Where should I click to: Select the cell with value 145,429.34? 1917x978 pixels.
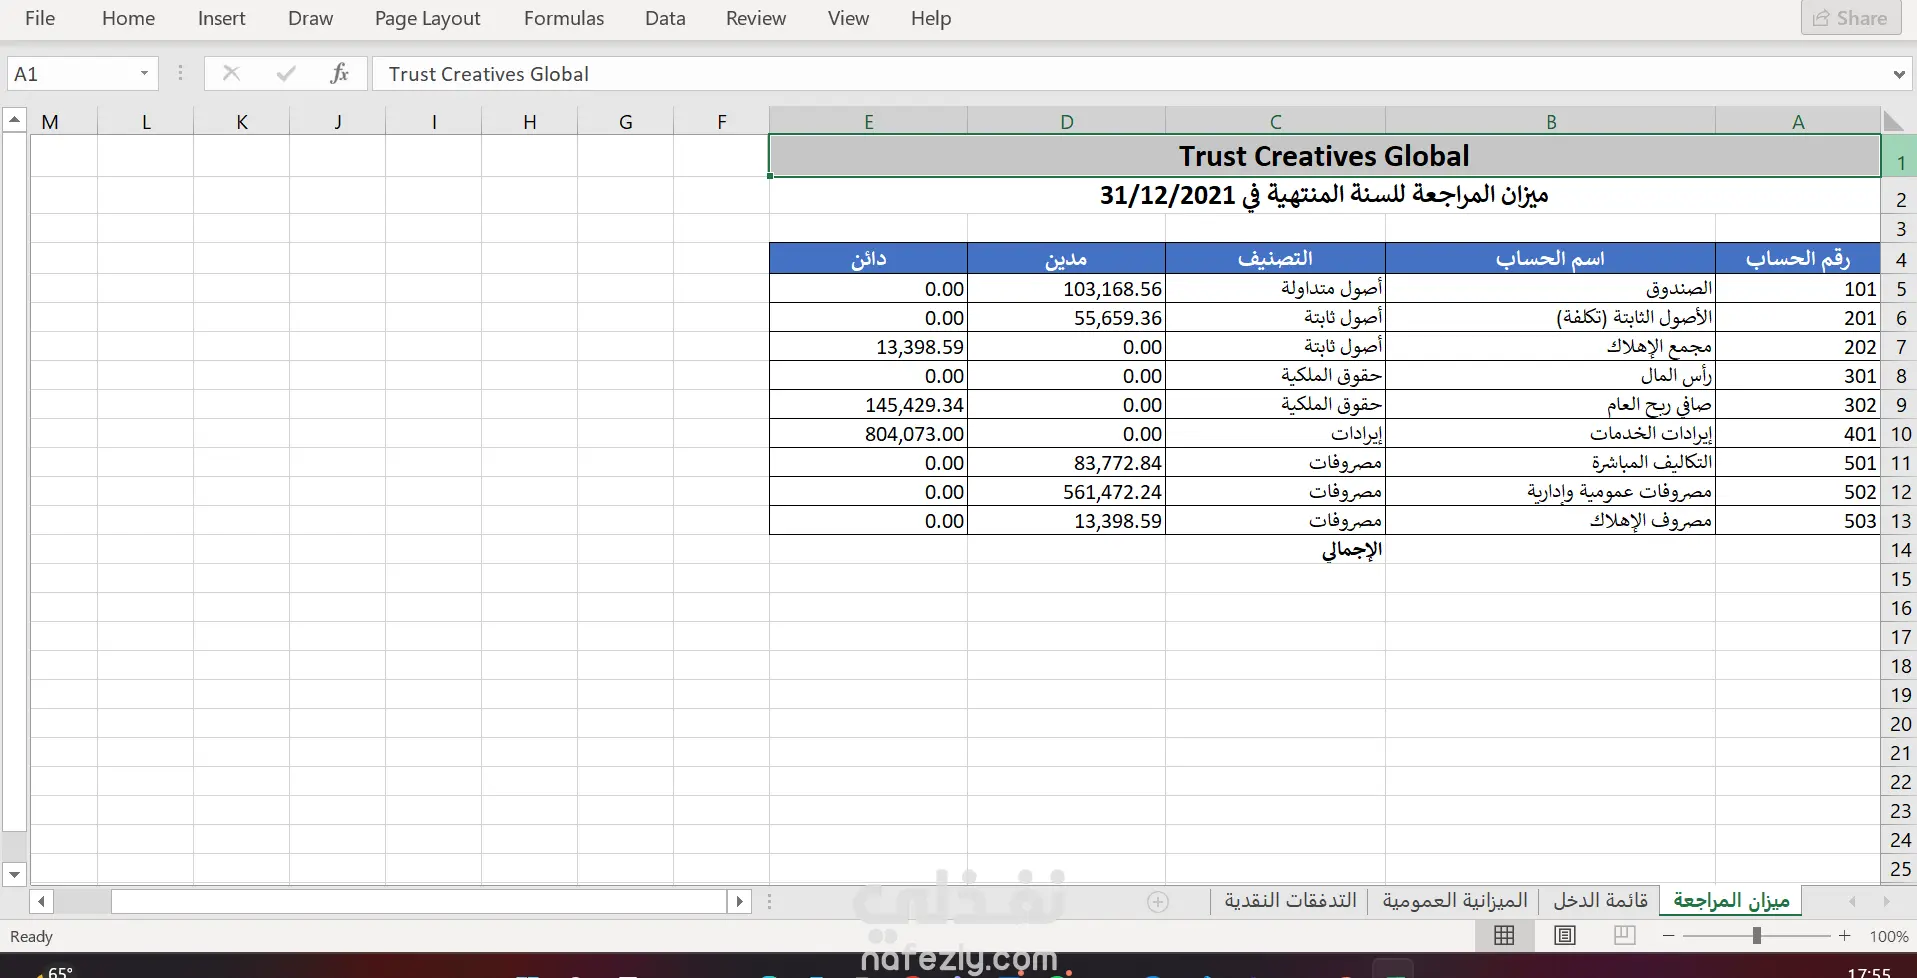coord(868,405)
